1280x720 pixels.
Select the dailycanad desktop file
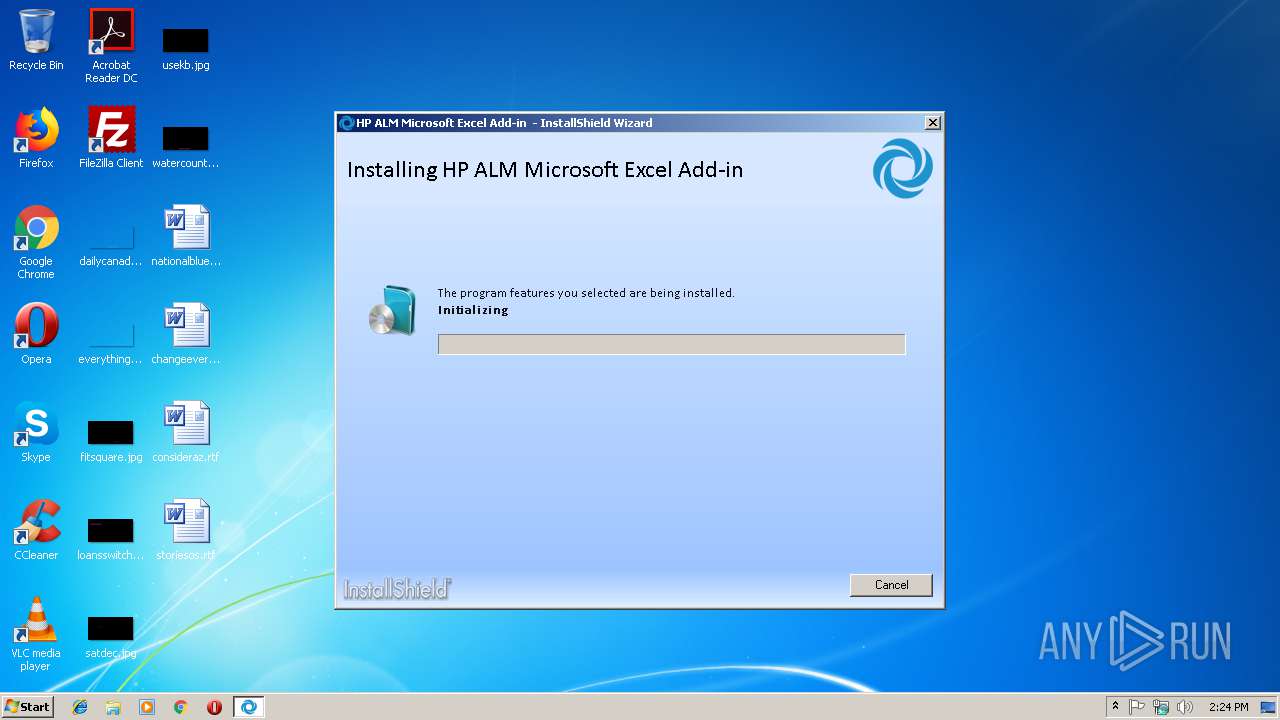111,244
